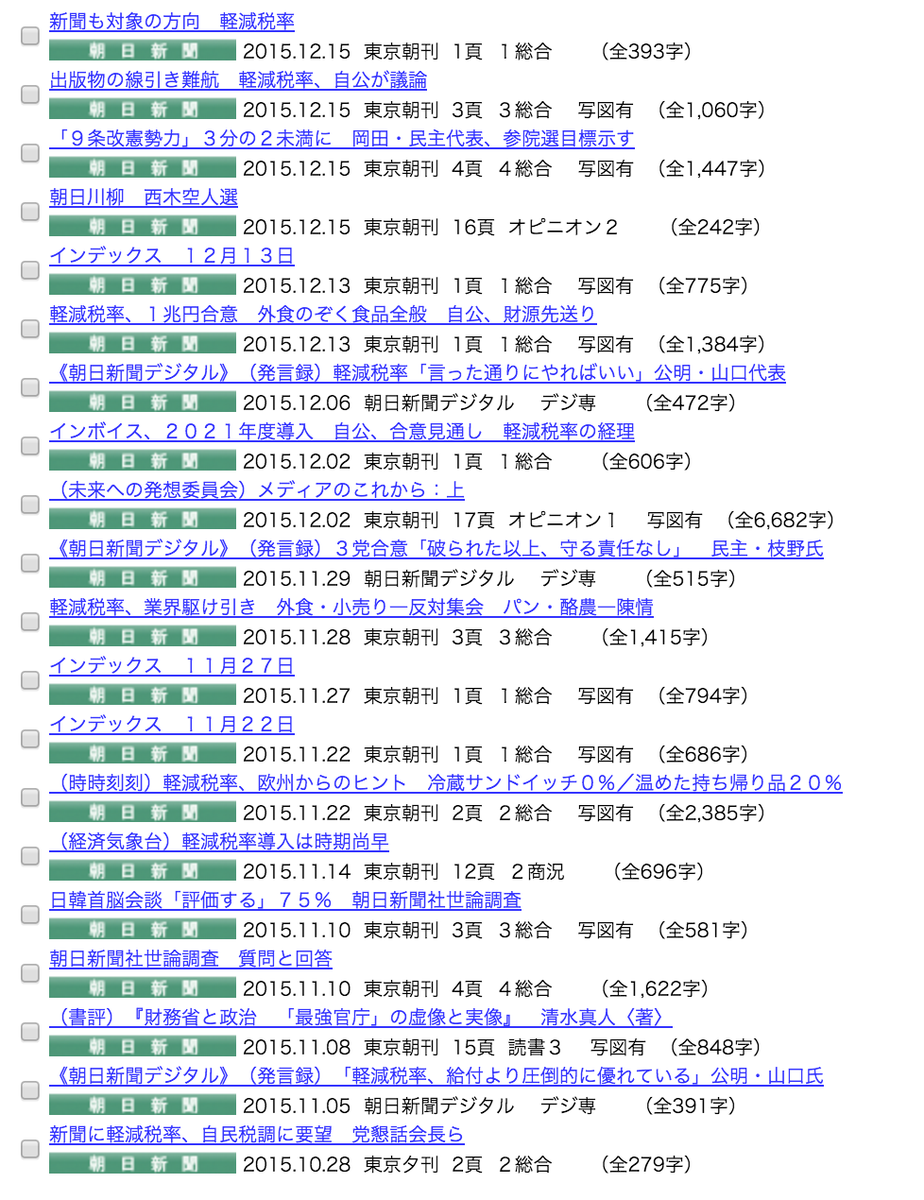Viewport: 924px width, 1200px height.
Task: Open 軽減税率、業界駆け引き 外食・小売り article
Action: [351, 607]
